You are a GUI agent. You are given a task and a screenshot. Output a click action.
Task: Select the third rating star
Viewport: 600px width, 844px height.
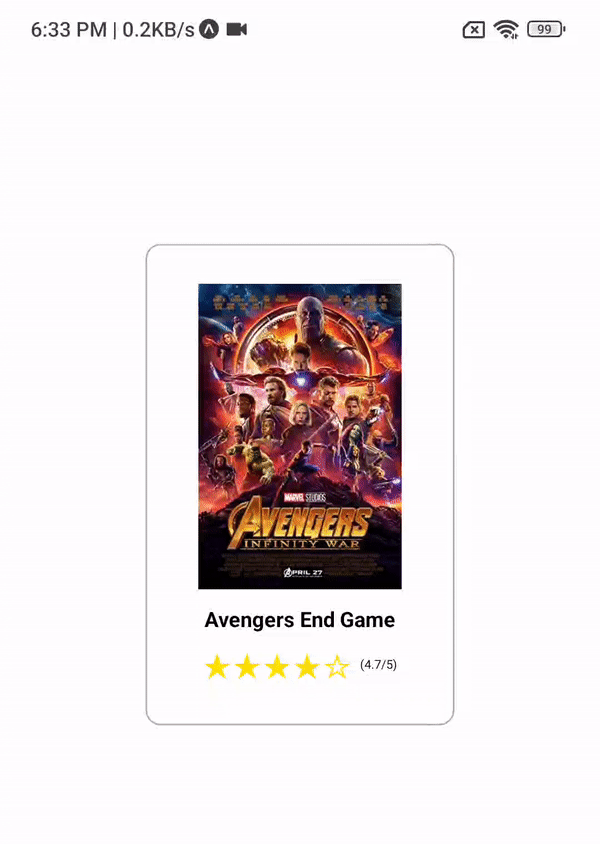coord(277,667)
